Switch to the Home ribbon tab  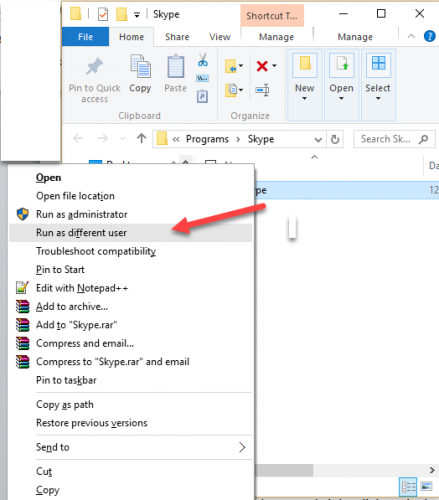[x=131, y=37]
